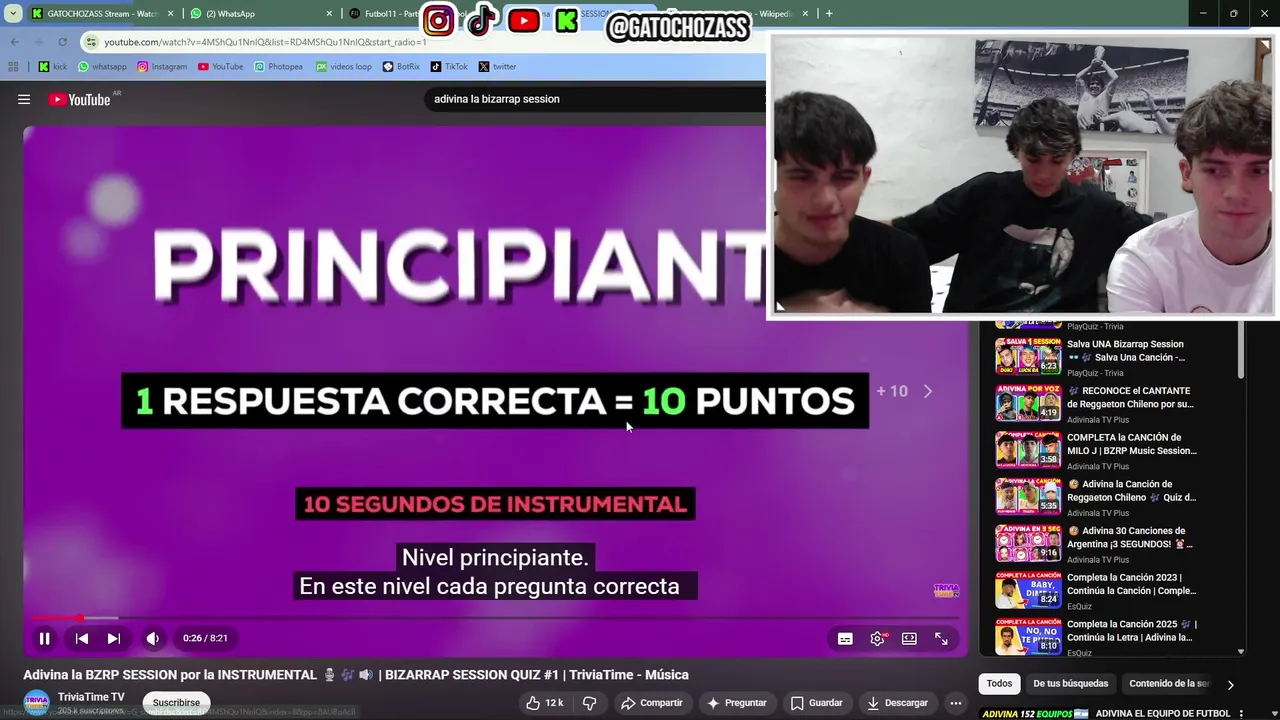1280x720 pixels.
Task: Select the Contenido de la serie chip
Action: (x=1169, y=684)
